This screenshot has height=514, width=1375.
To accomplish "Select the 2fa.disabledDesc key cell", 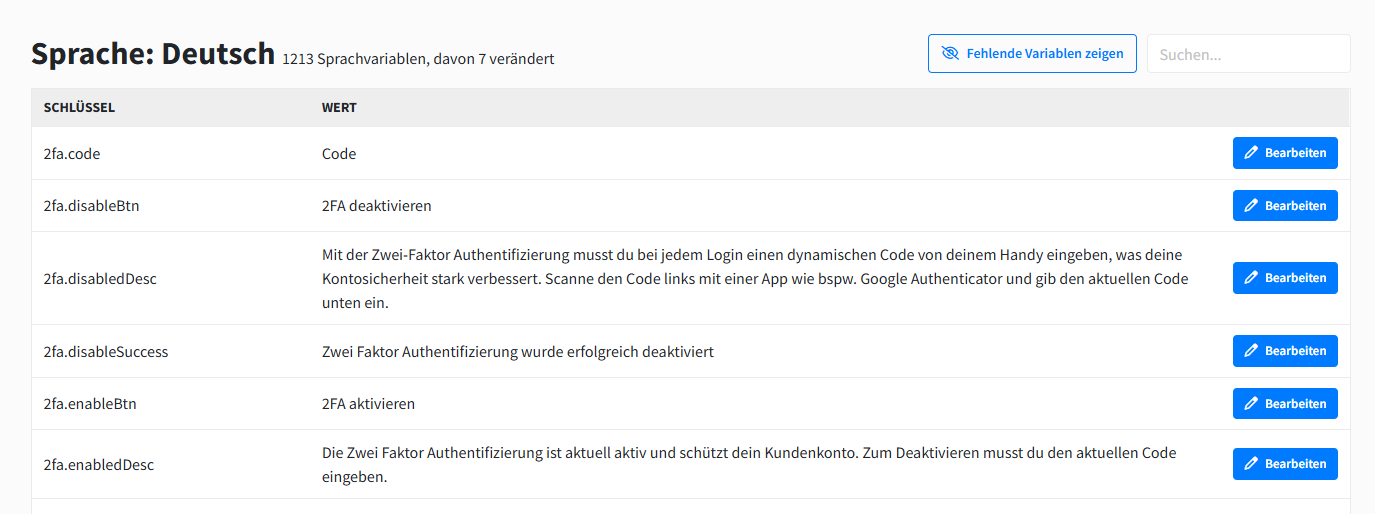I will [x=100, y=279].
